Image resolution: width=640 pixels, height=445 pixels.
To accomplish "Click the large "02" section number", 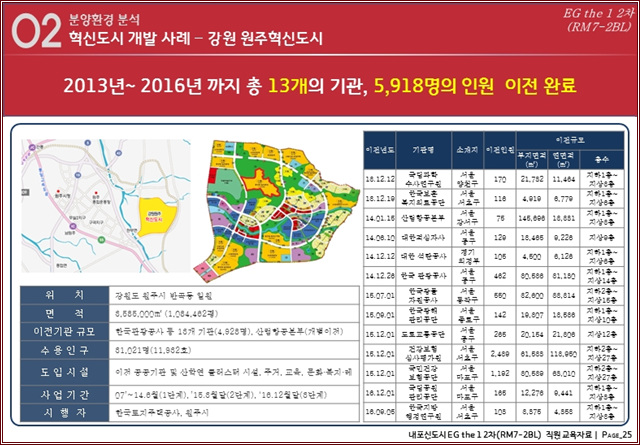I will point(36,31).
